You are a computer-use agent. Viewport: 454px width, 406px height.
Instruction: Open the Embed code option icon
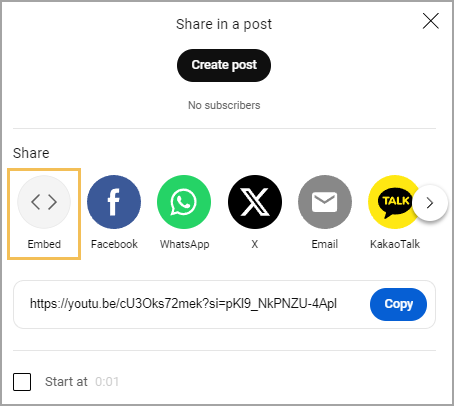[44, 202]
